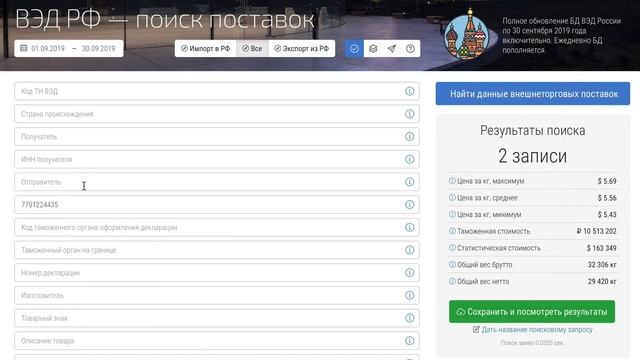Click the 32 306 кг gross weight value
Screen dimensions: 640x360
click(602, 264)
